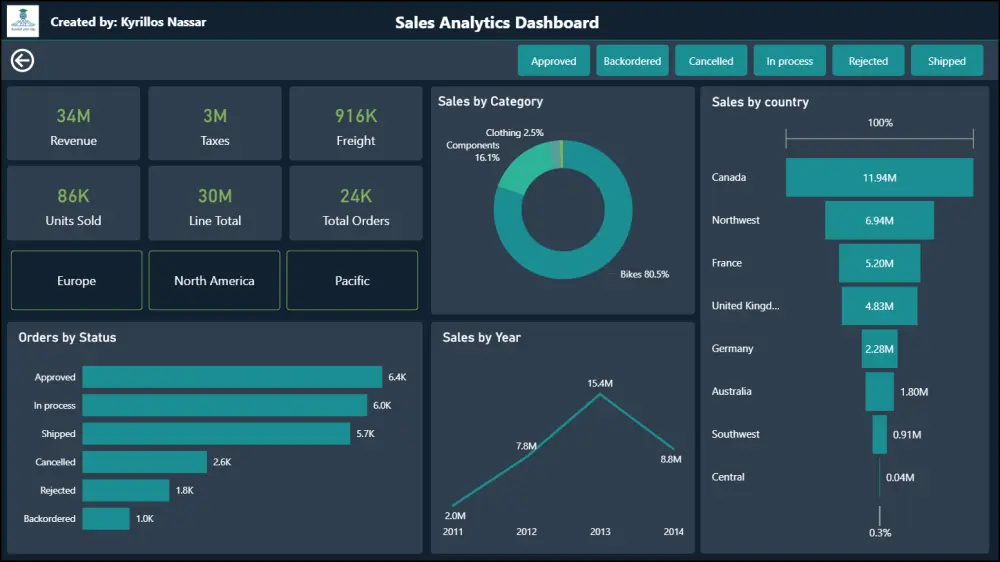Click the Sales by Year title
1000x562 pixels.
(482, 337)
